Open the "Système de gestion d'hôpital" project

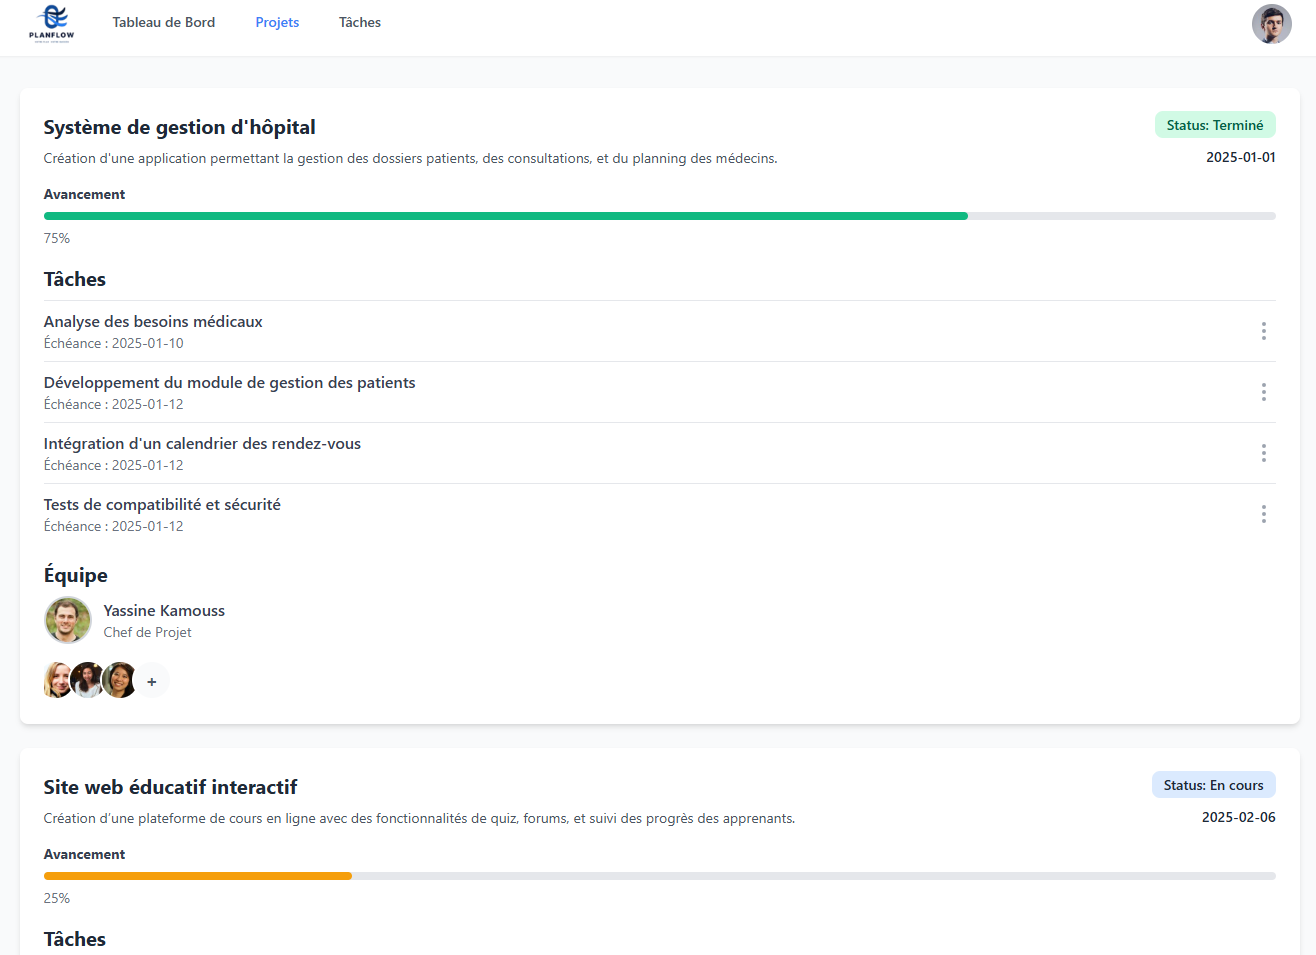click(179, 127)
